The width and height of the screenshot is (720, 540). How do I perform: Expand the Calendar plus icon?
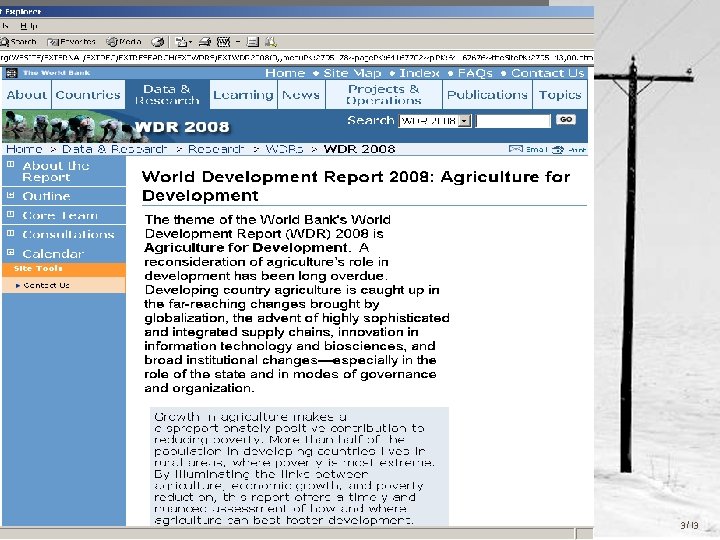click(11, 253)
